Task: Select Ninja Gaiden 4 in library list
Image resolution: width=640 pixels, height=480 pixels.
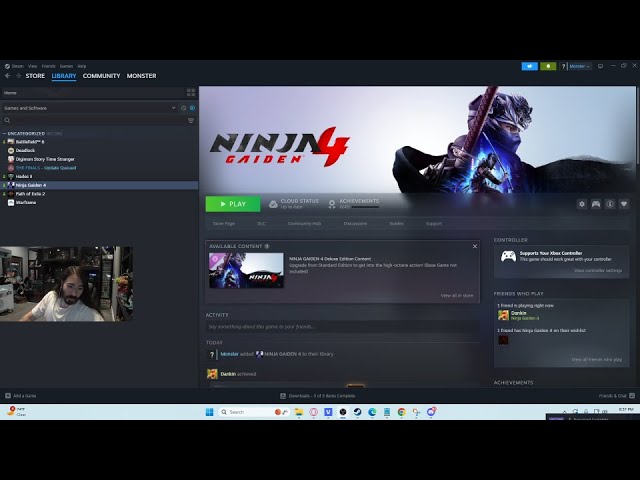Action: (99, 185)
